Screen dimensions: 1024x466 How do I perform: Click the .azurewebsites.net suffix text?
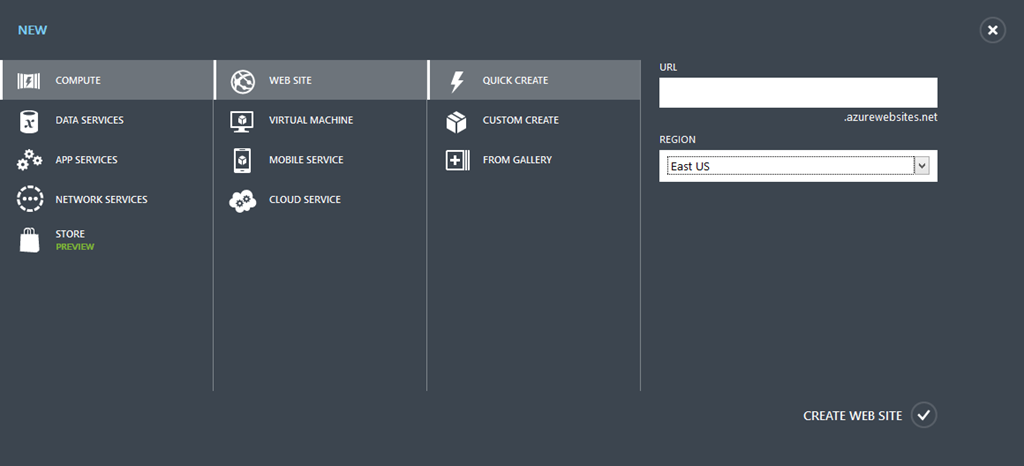[891, 118]
